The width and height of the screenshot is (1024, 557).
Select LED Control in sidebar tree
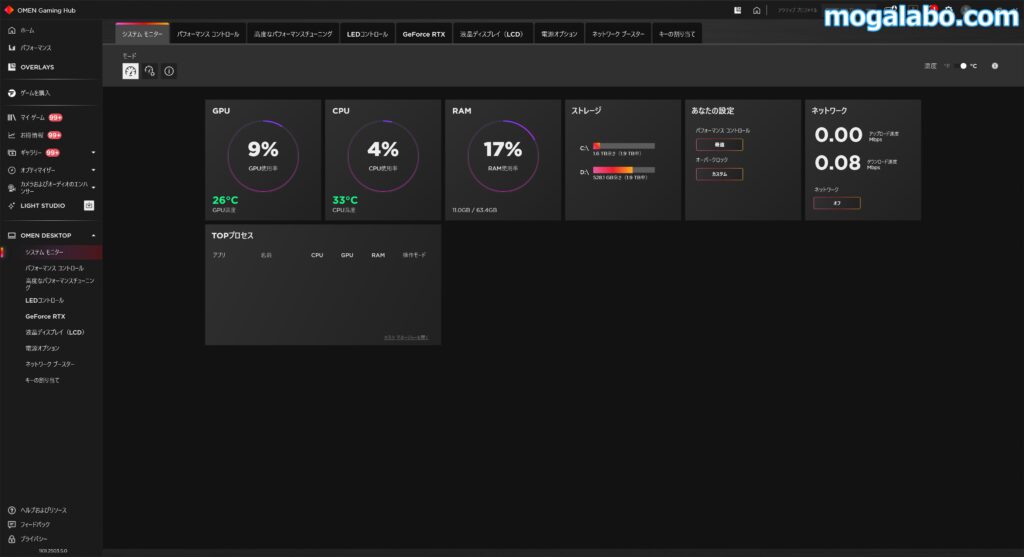(44, 300)
